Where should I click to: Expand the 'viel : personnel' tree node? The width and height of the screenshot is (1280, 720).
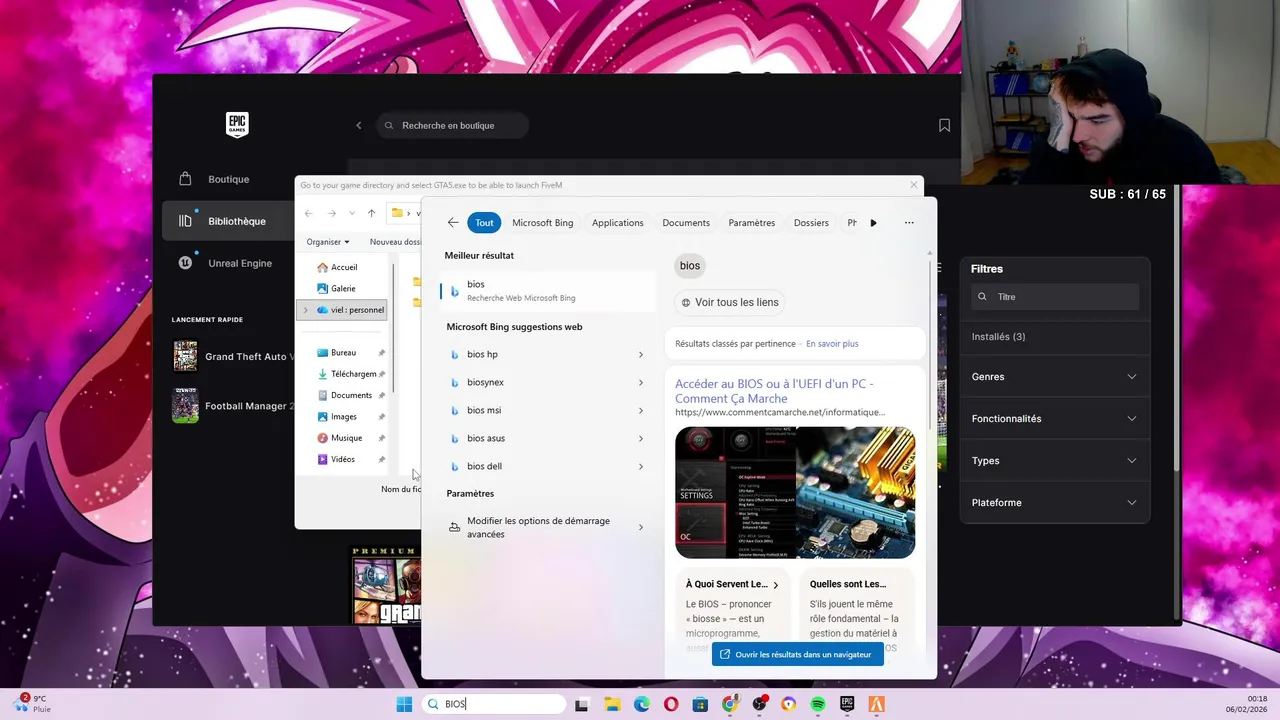point(305,310)
